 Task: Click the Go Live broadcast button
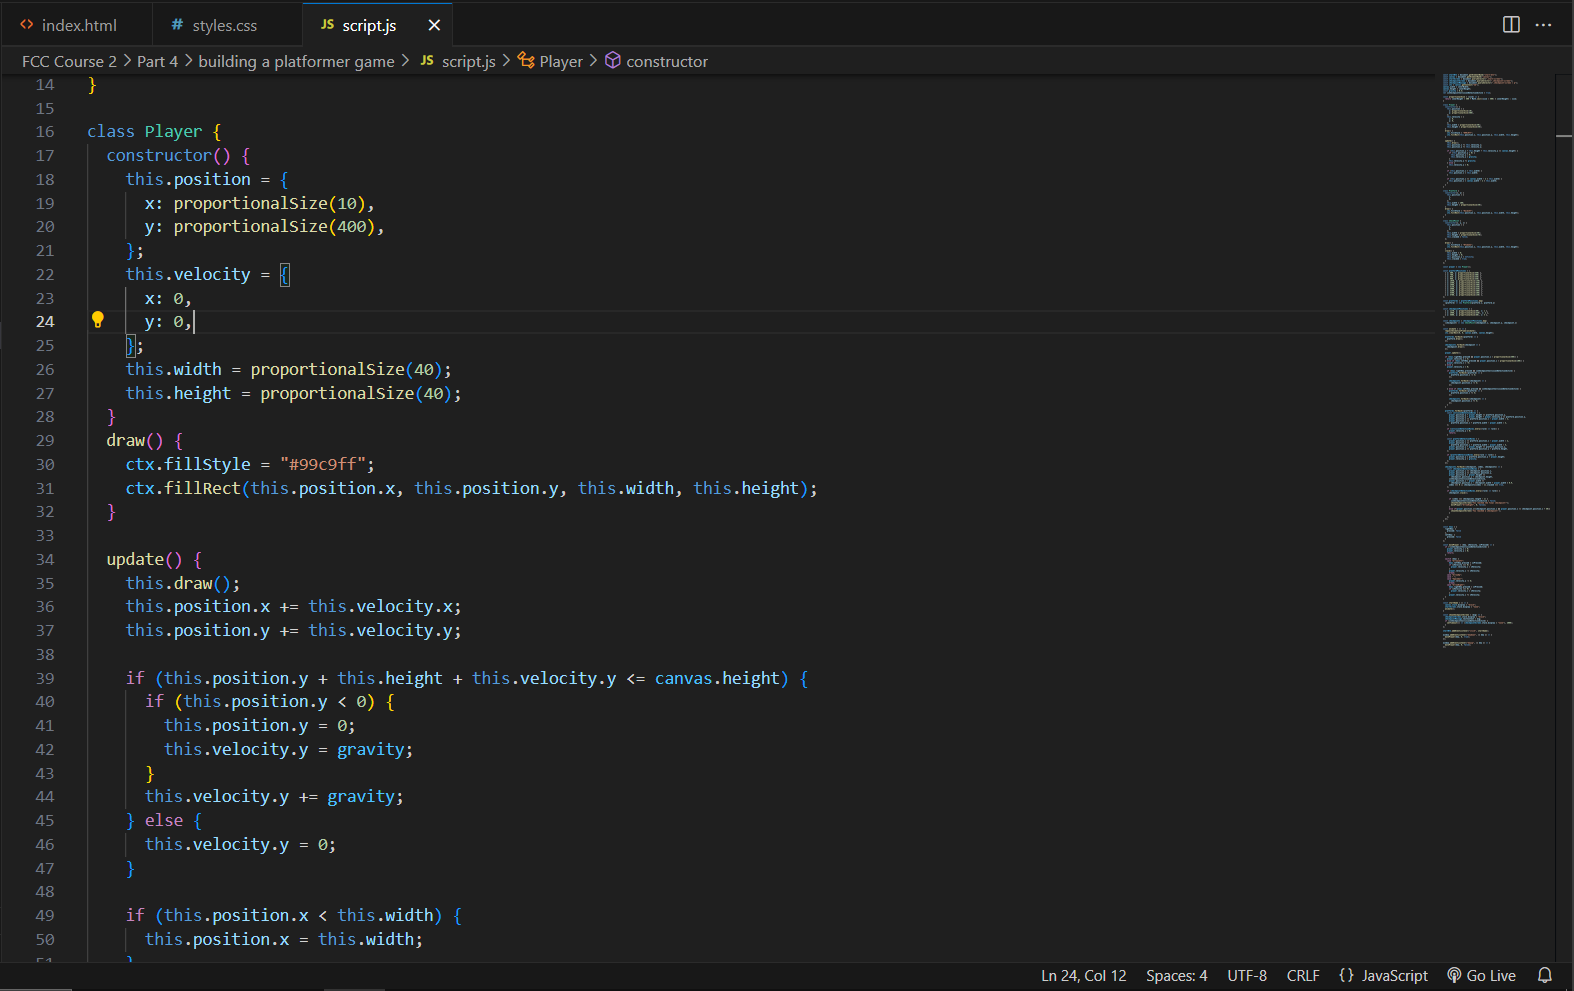coord(1481,975)
